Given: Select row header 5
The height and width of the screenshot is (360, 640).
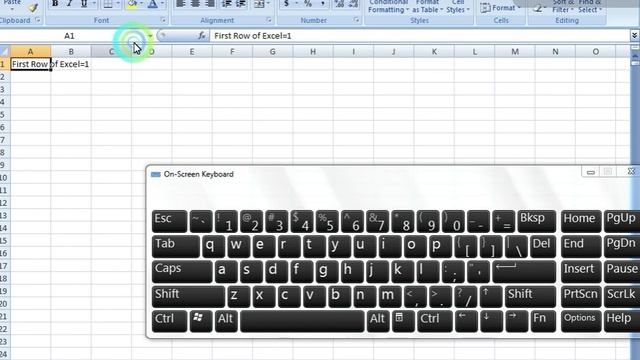Looking at the screenshot, I should point(4,114).
